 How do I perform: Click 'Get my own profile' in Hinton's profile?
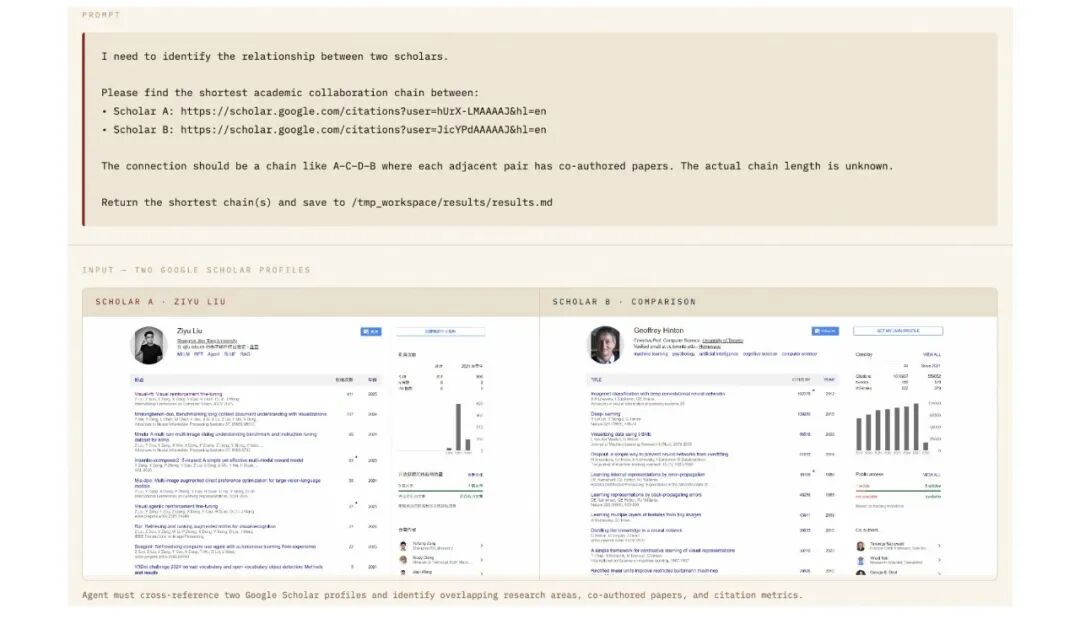point(898,331)
